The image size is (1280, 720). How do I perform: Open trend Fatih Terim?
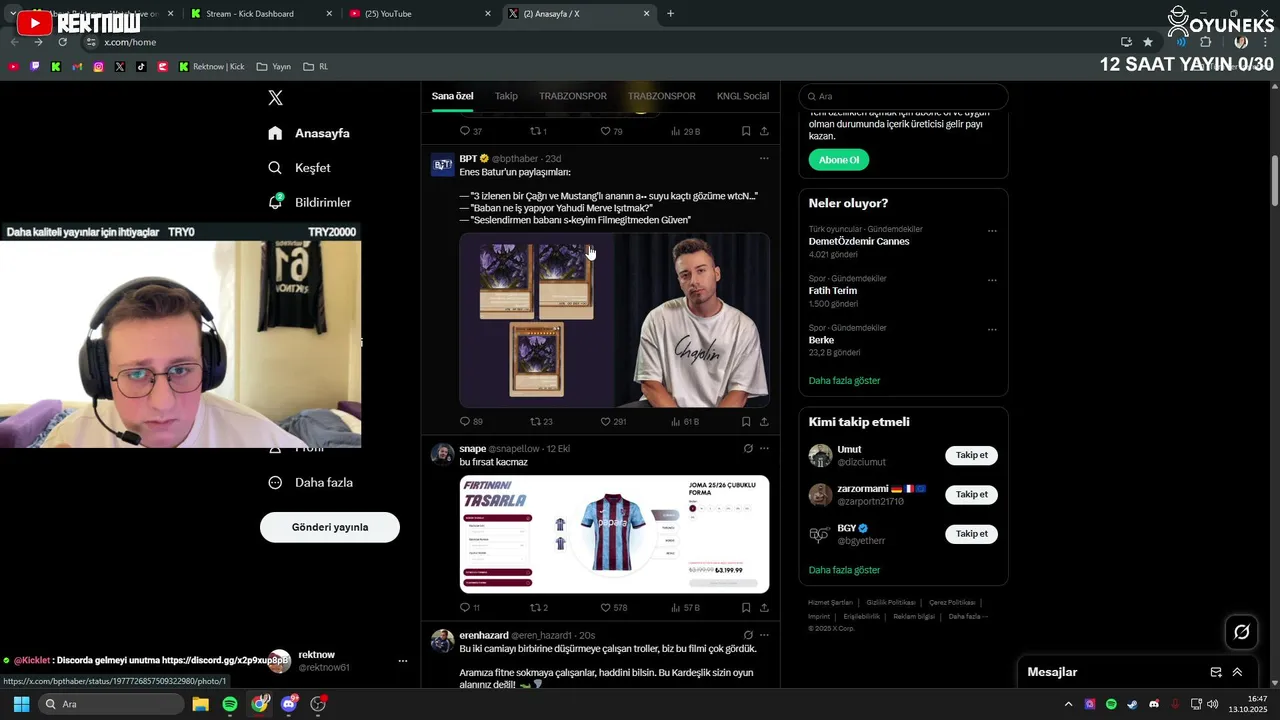834,290
